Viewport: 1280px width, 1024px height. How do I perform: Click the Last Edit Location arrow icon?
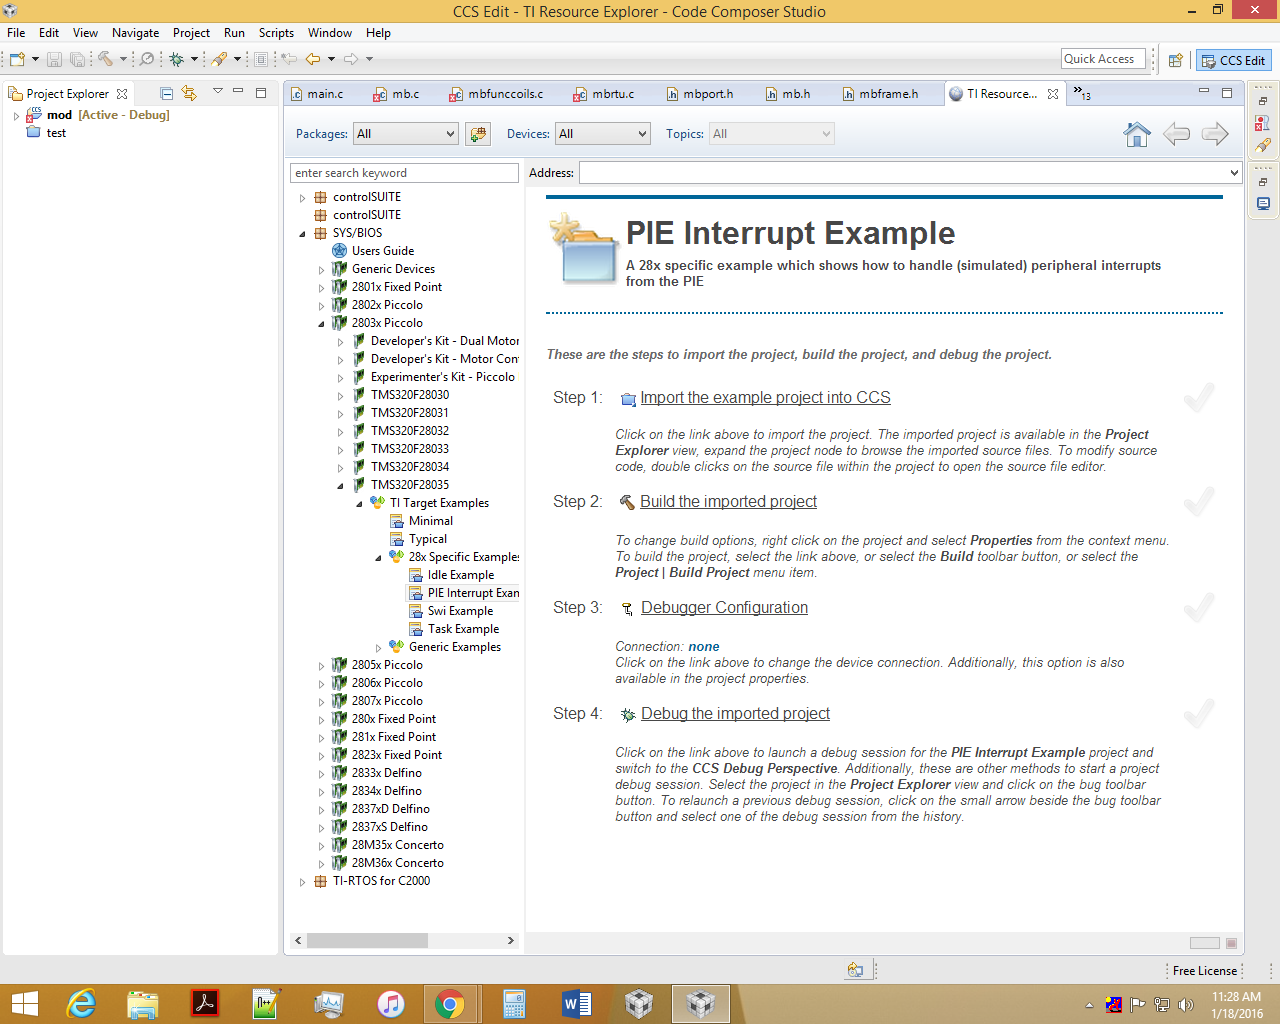click(x=289, y=60)
